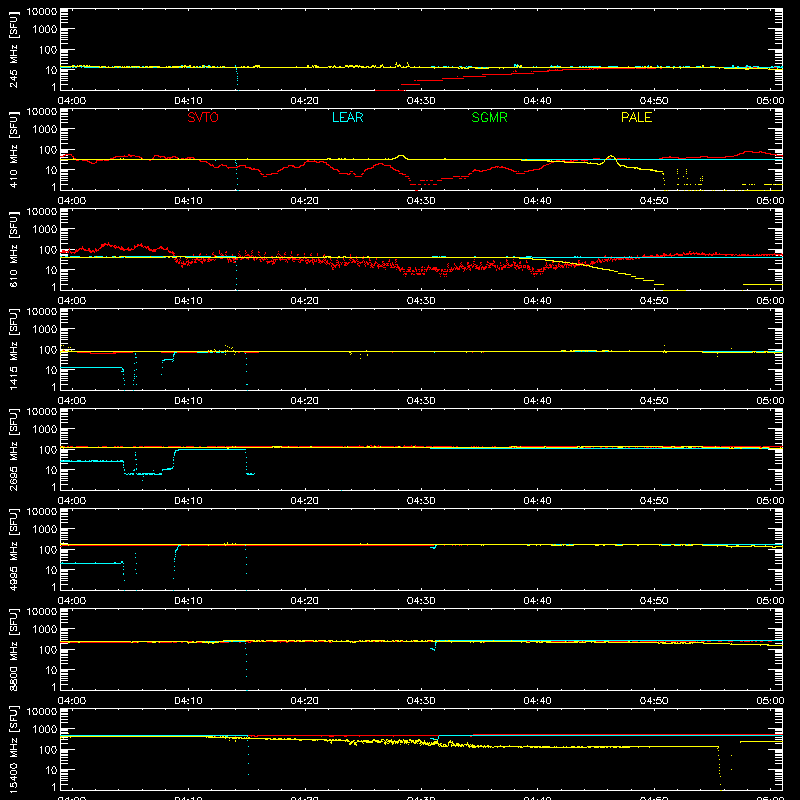Click 04:40 time label below 610 MHz plot
Screen dimensions: 800x800
click(x=537, y=301)
